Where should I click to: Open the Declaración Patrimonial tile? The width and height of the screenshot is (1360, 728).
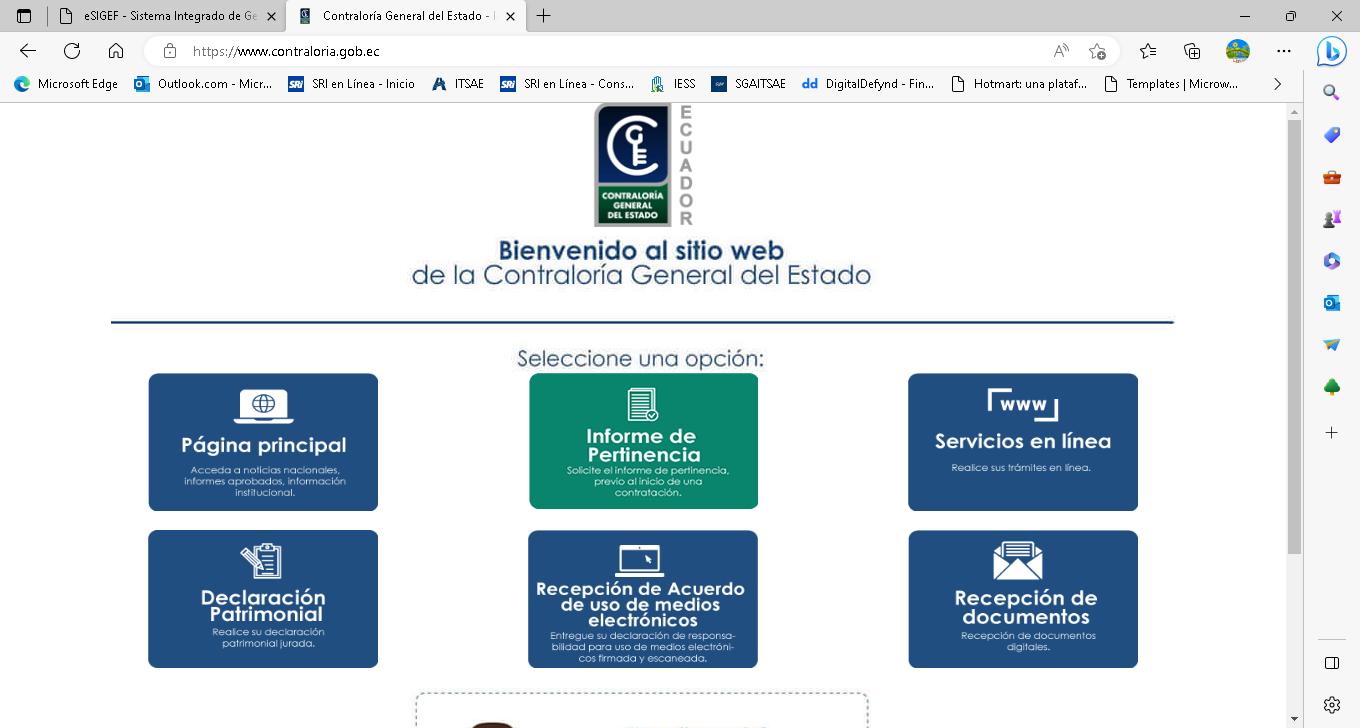263,598
